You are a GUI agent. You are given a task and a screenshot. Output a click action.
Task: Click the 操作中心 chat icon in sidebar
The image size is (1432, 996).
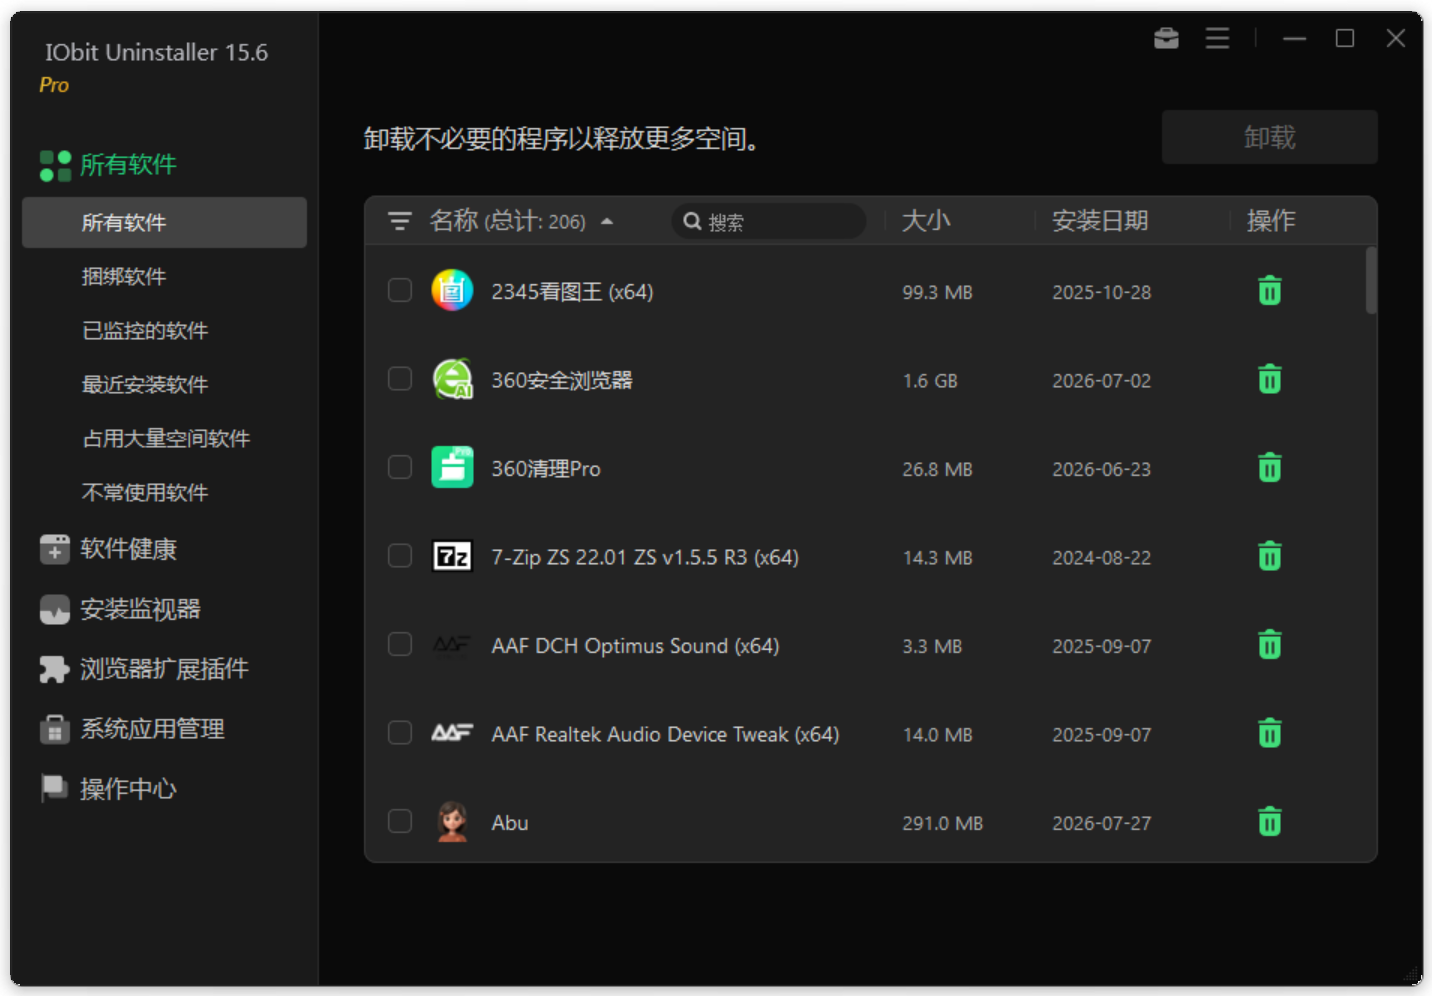[55, 789]
